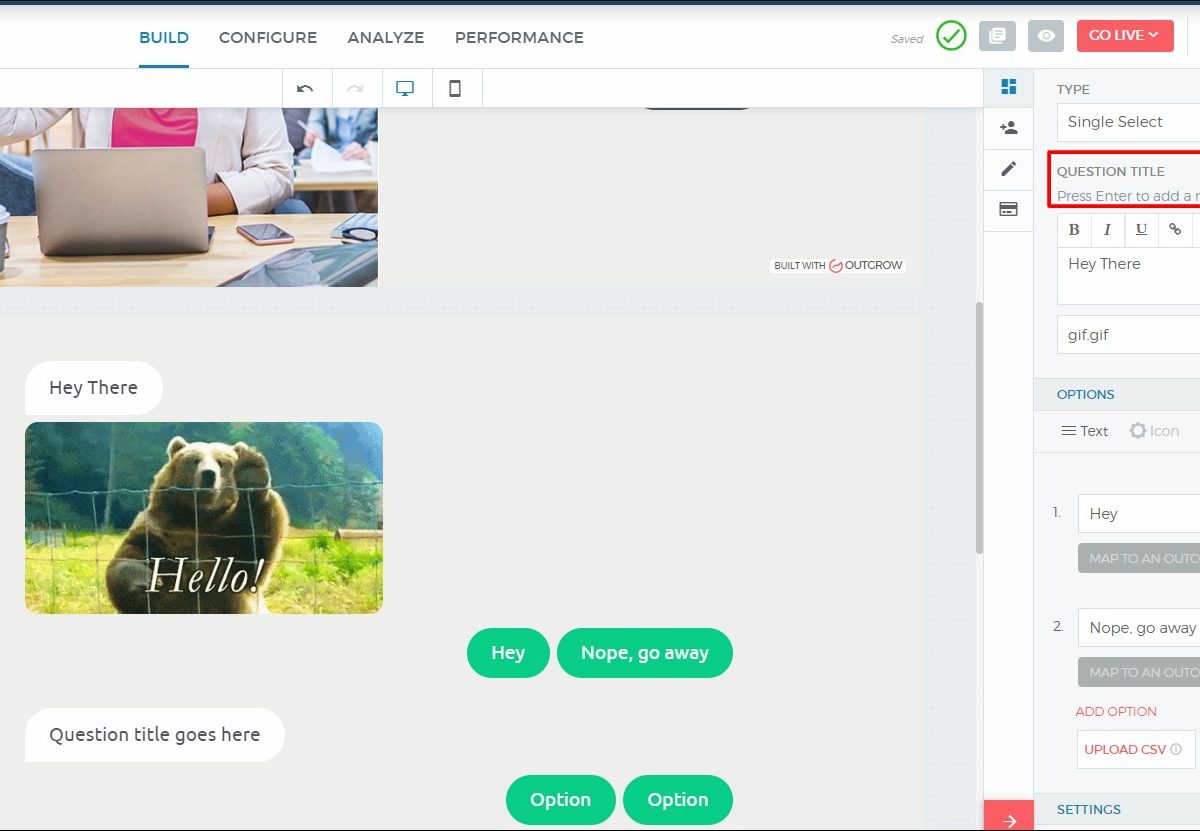The image size is (1200, 831).
Task: Expand the GO LIVE dropdown
Action: [x=1124, y=36]
